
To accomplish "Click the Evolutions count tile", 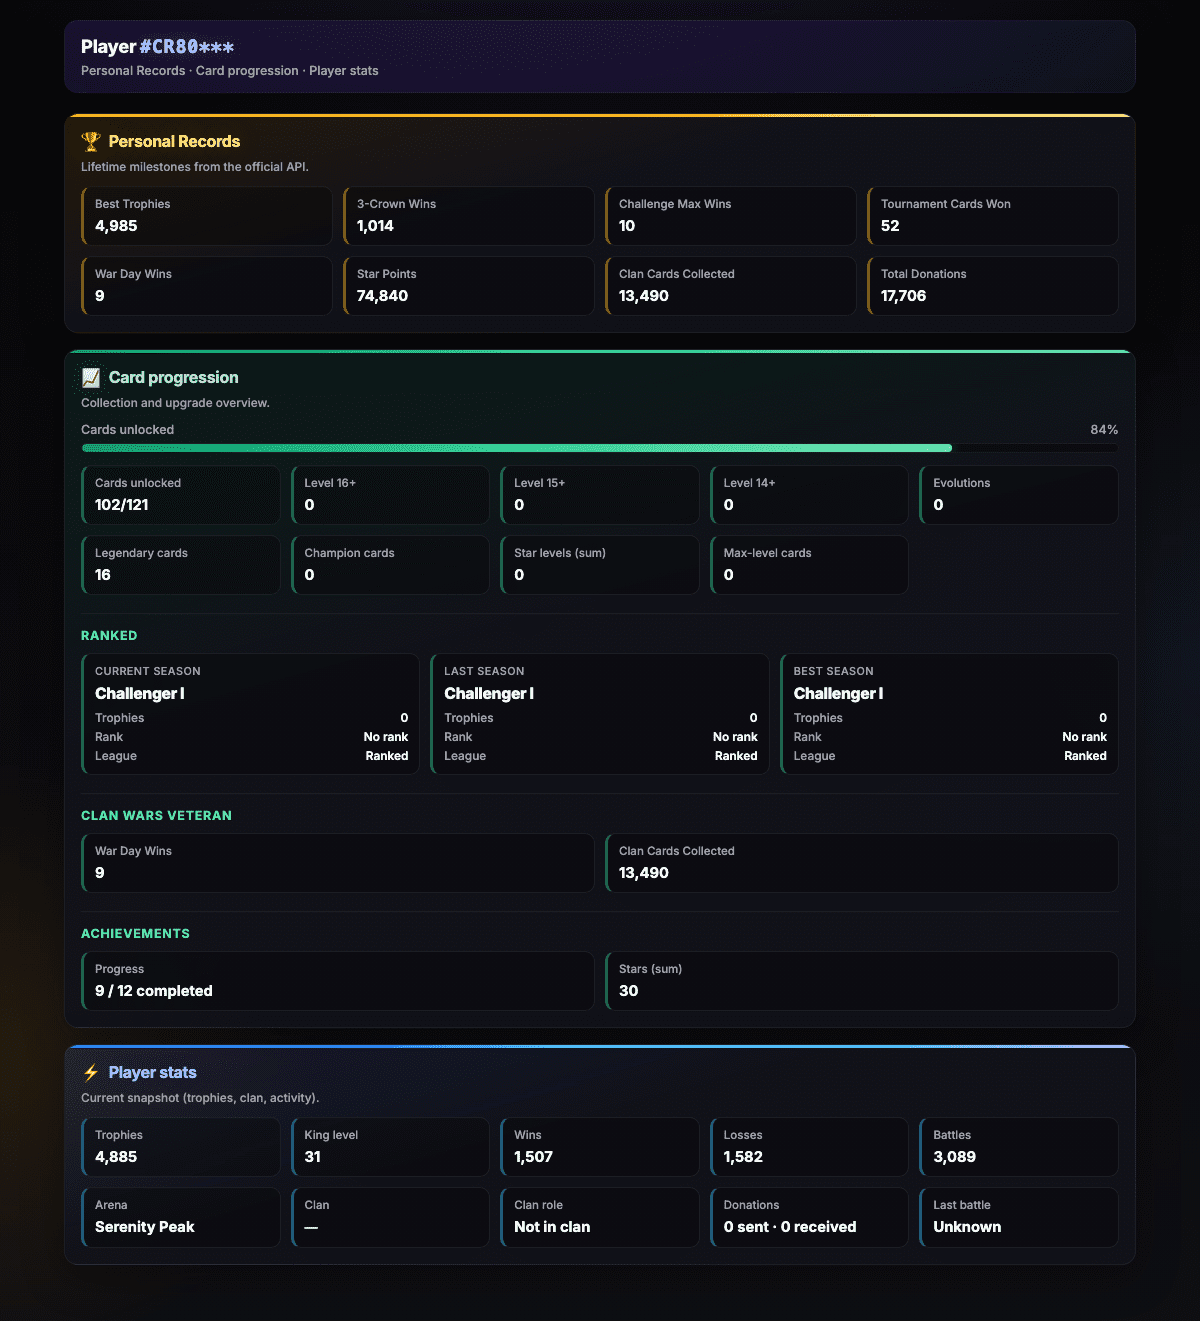I will tap(1019, 495).
